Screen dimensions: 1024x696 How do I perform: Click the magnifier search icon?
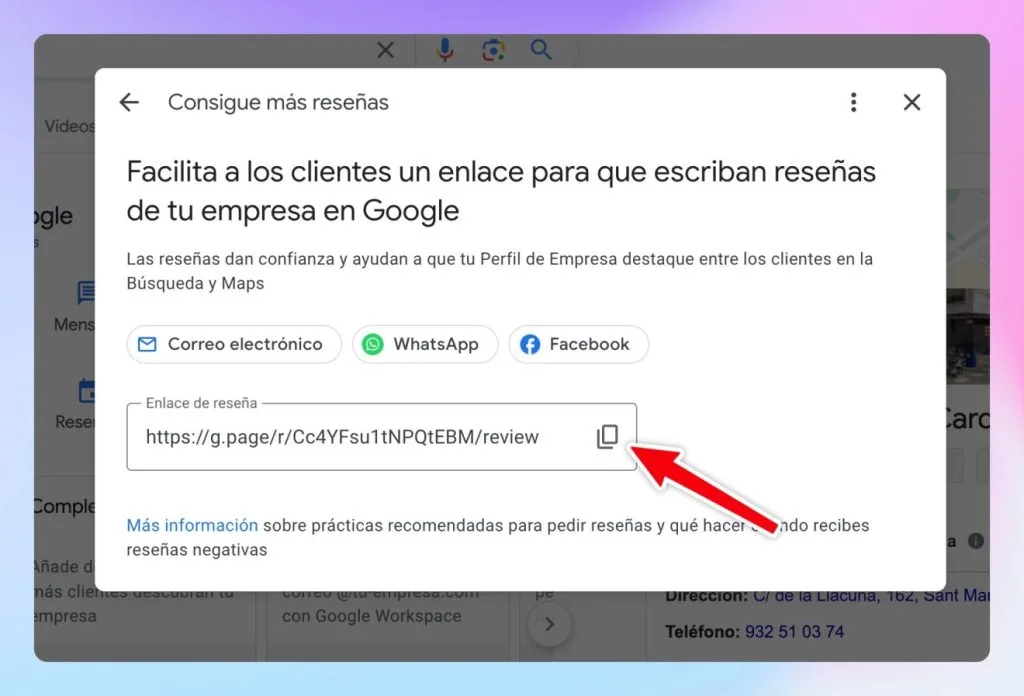[x=541, y=50]
